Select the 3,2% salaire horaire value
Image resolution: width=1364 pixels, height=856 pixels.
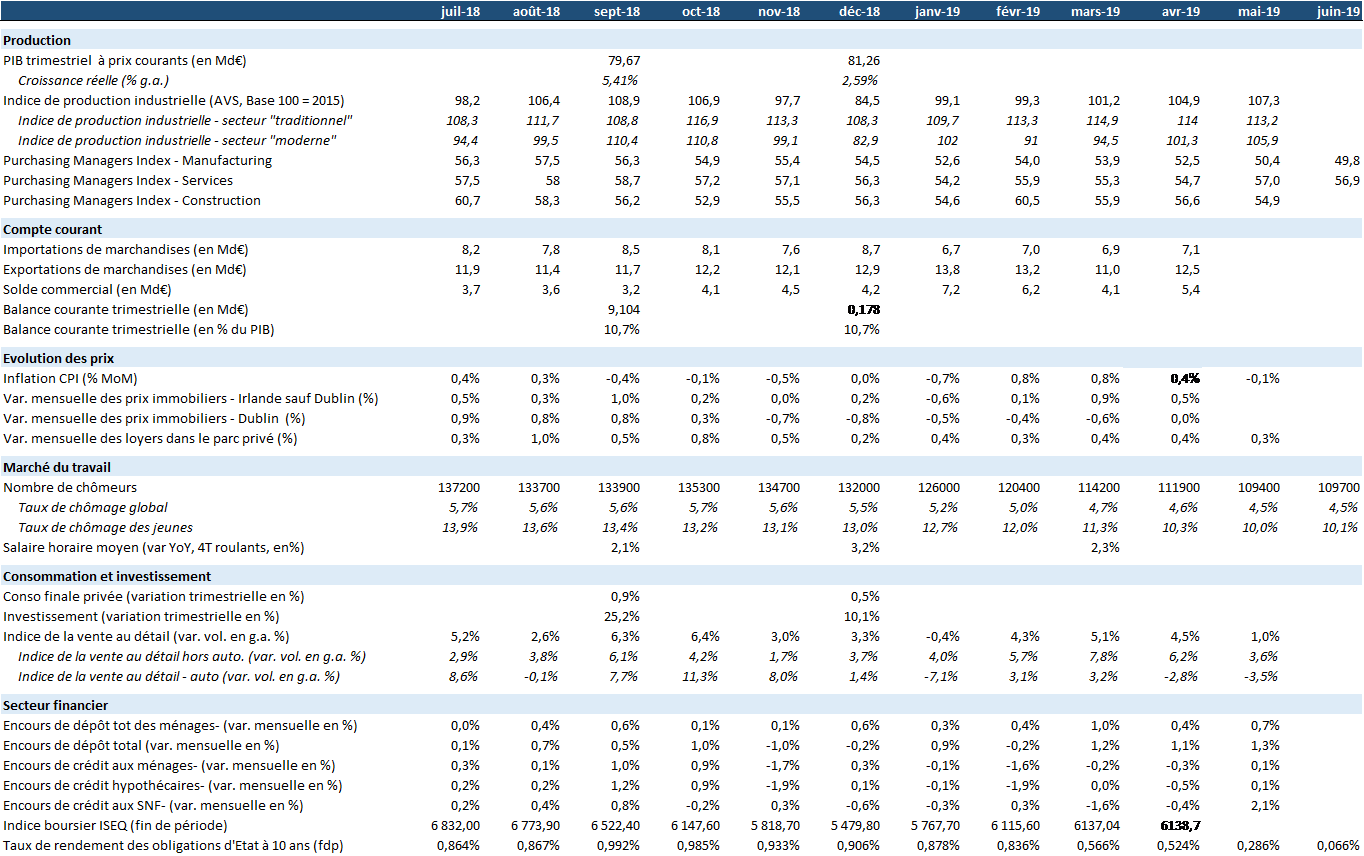(864, 547)
